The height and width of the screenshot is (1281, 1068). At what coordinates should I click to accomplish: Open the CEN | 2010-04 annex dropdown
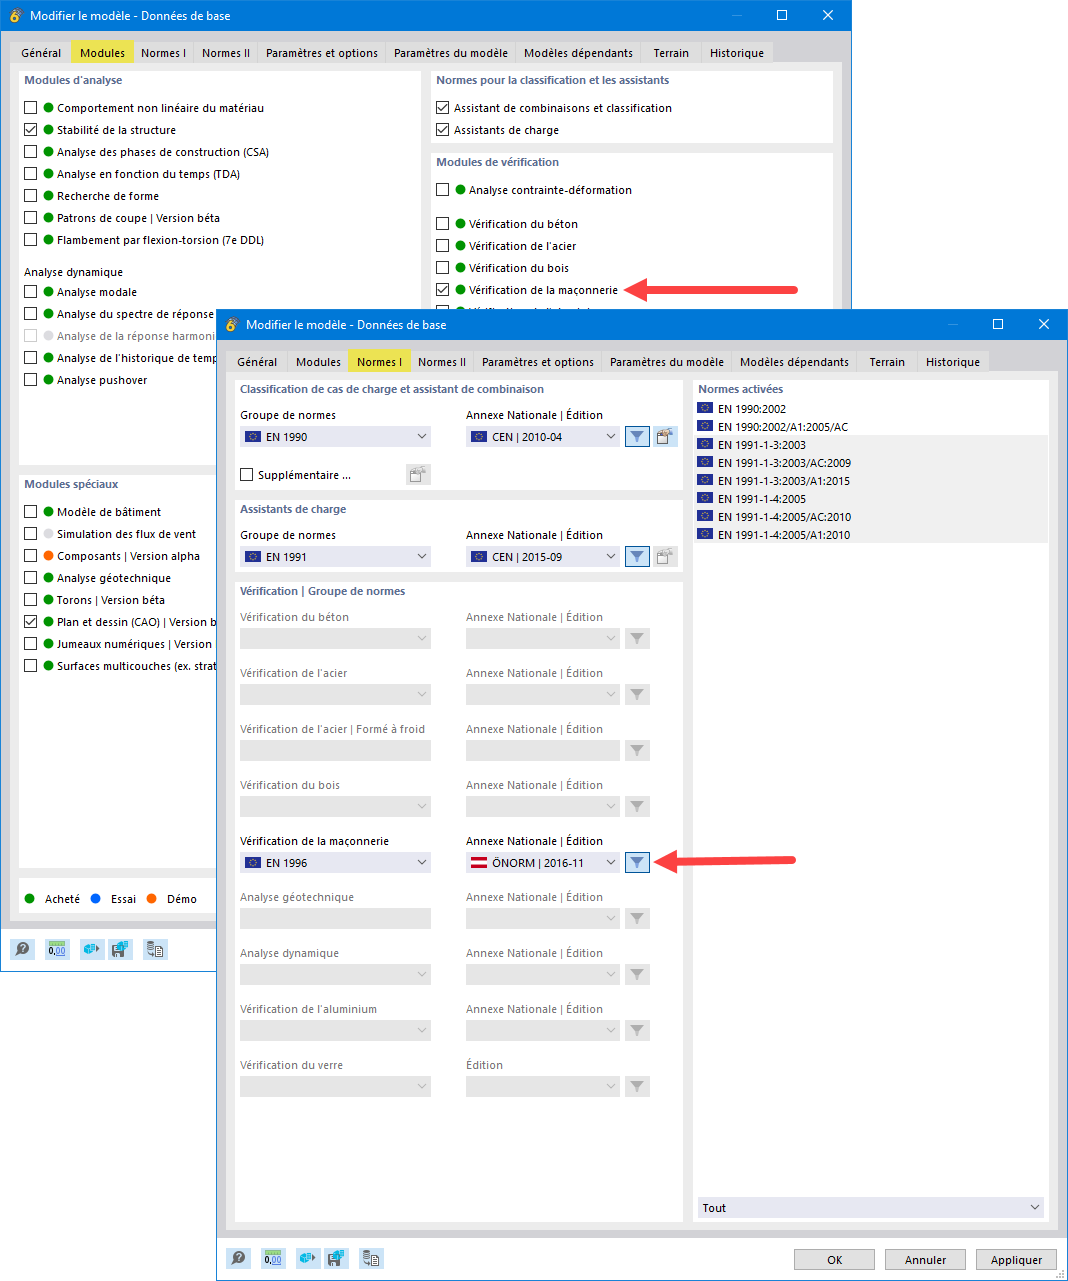pos(543,437)
